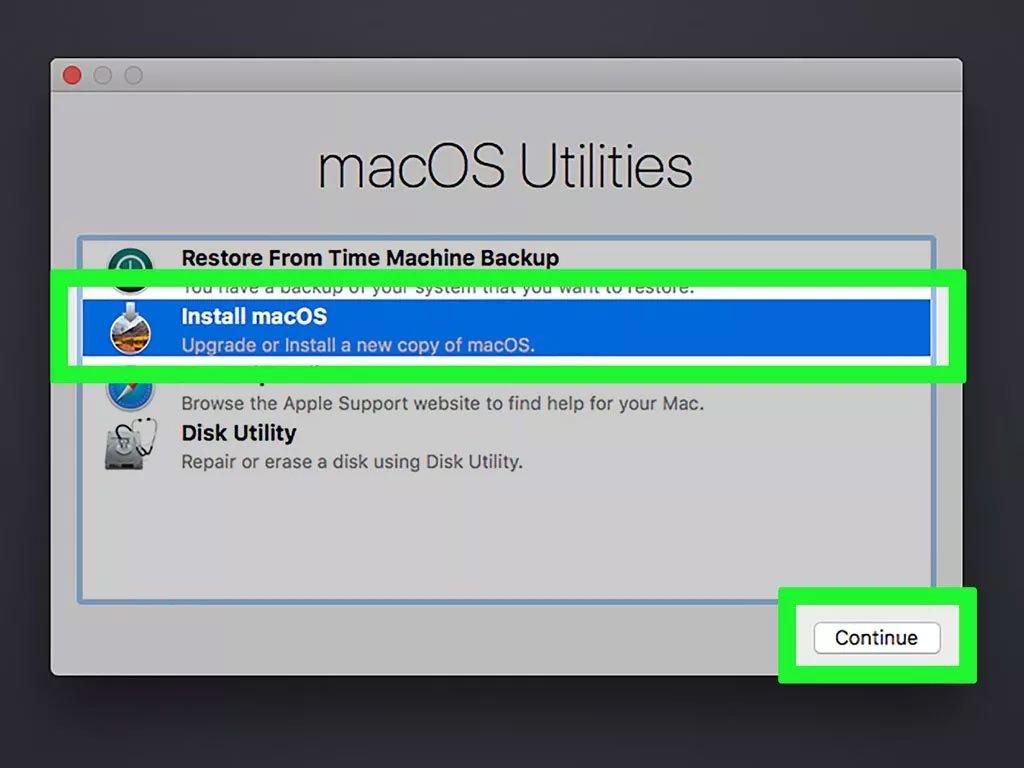This screenshot has height=768, width=1024.
Task: Choose the Disk Utility stethoscope icon
Action: coord(131,444)
